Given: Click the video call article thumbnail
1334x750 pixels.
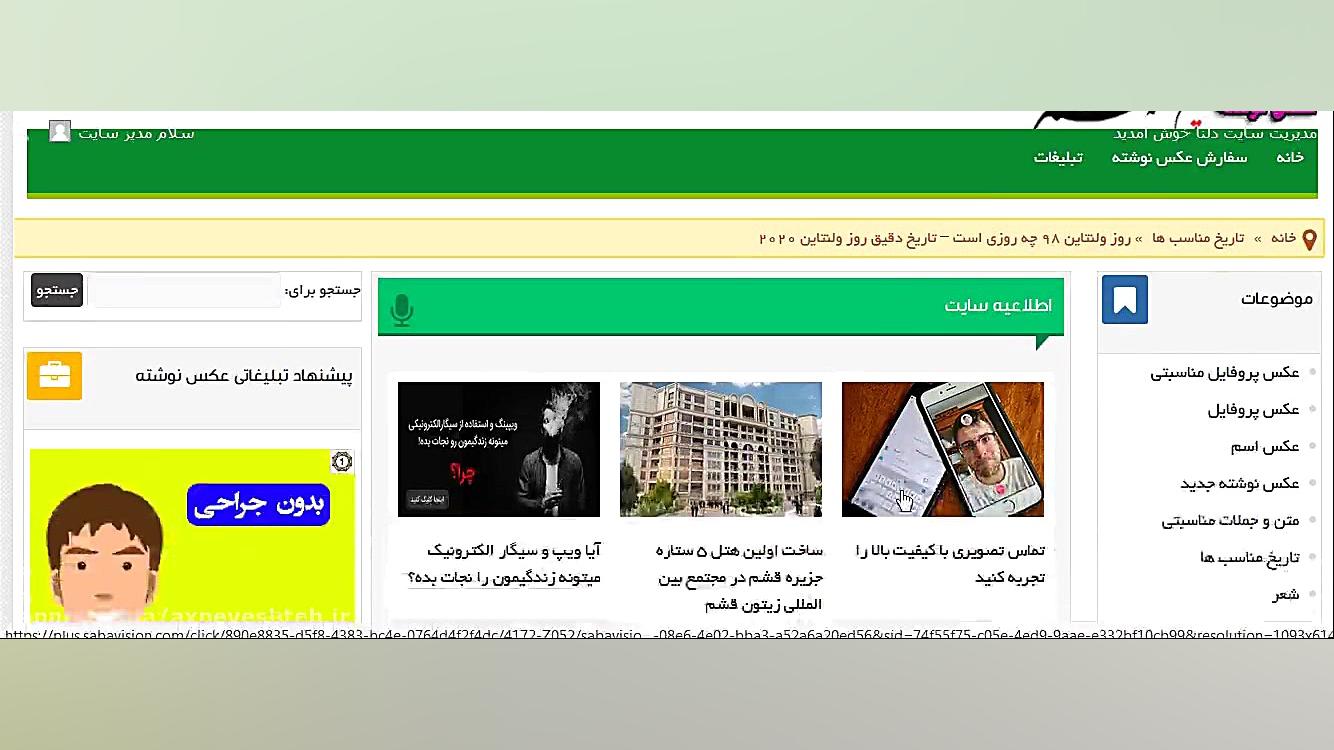Looking at the screenshot, I should 943,448.
